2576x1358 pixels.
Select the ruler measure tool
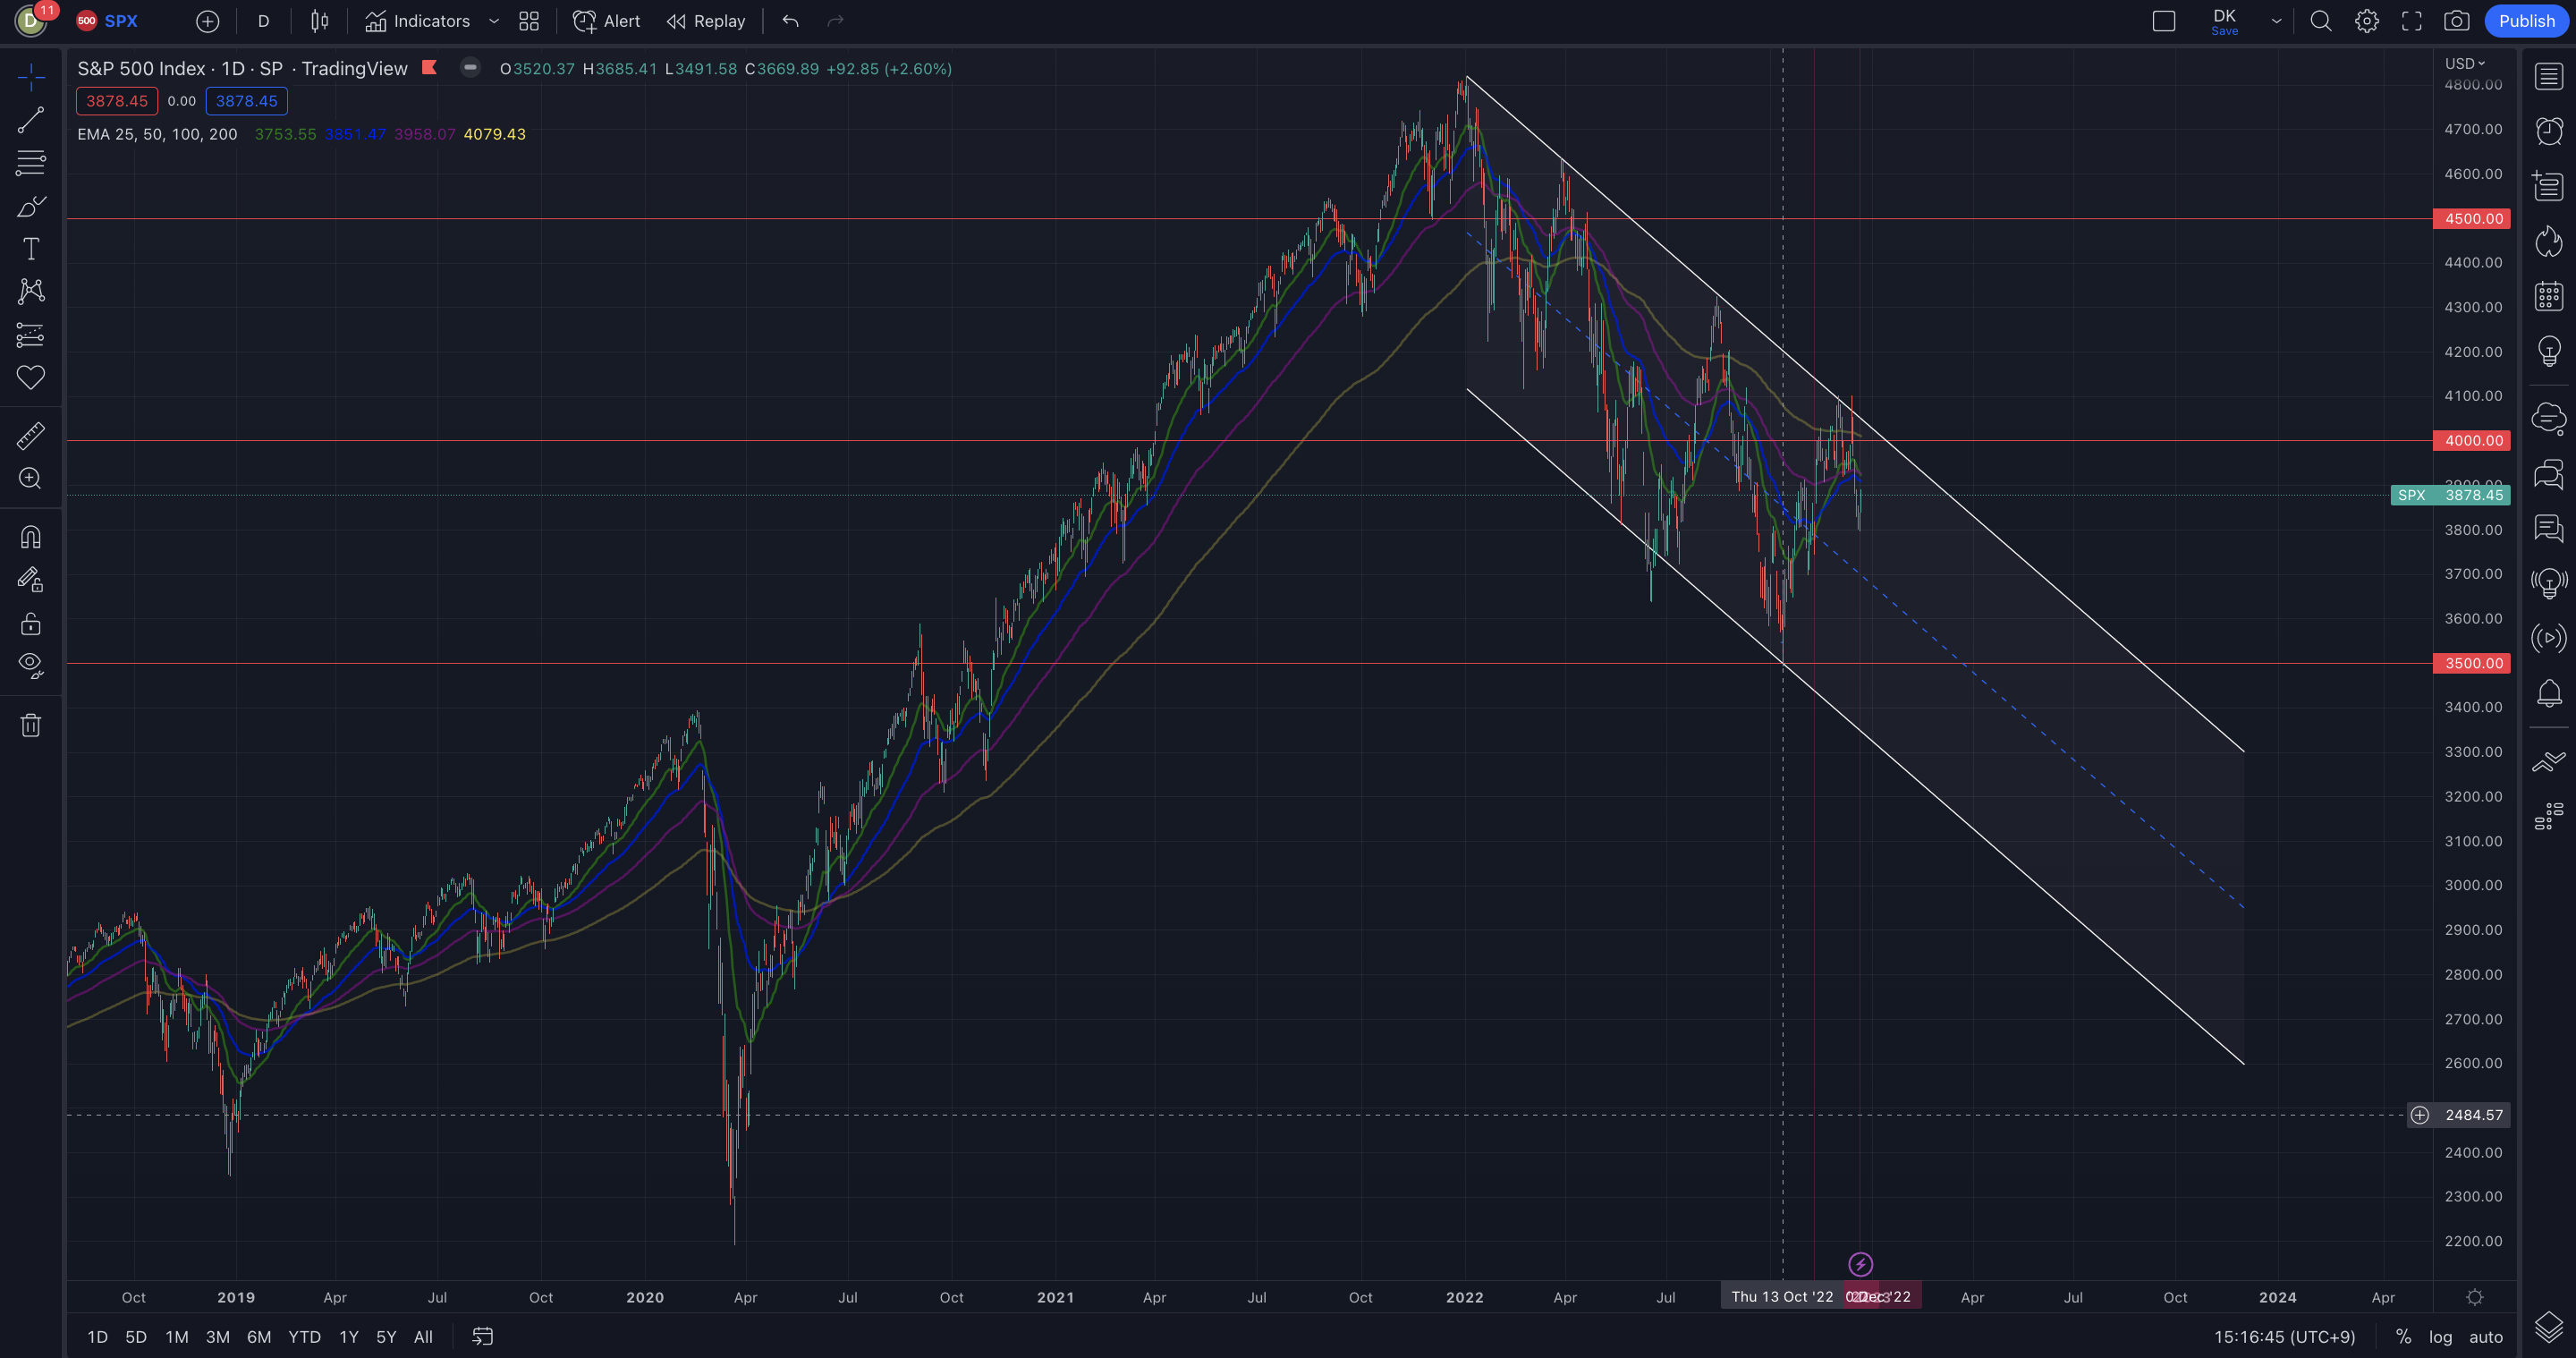(x=31, y=435)
